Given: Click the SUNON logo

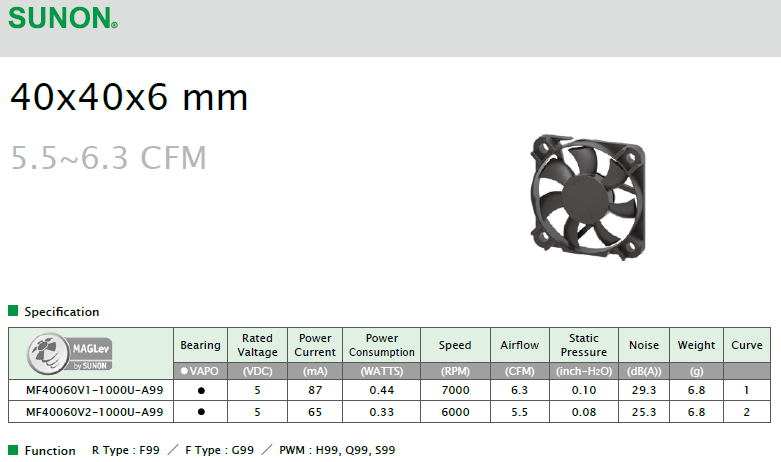Looking at the screenshot, I should tap(63, 18).
